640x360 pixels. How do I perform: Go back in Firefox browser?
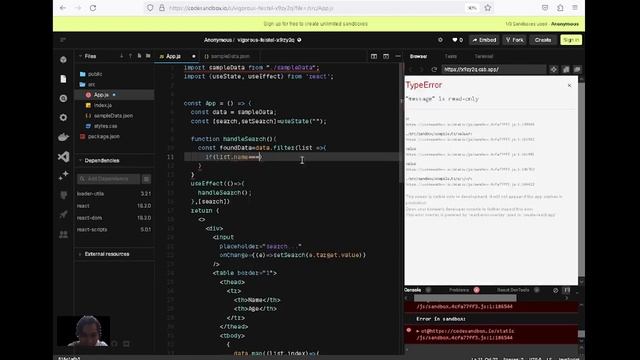[63, 8]
